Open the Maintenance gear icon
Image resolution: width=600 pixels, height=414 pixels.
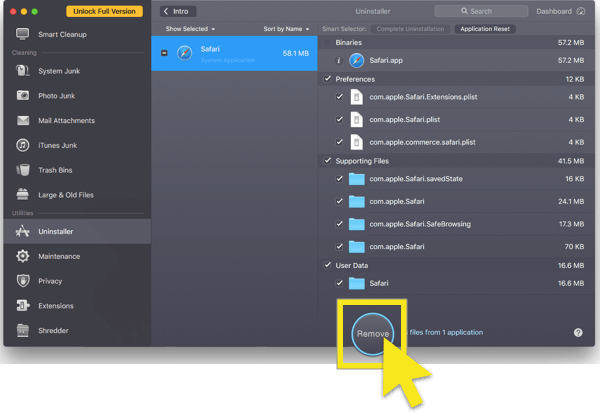[23, 256]
